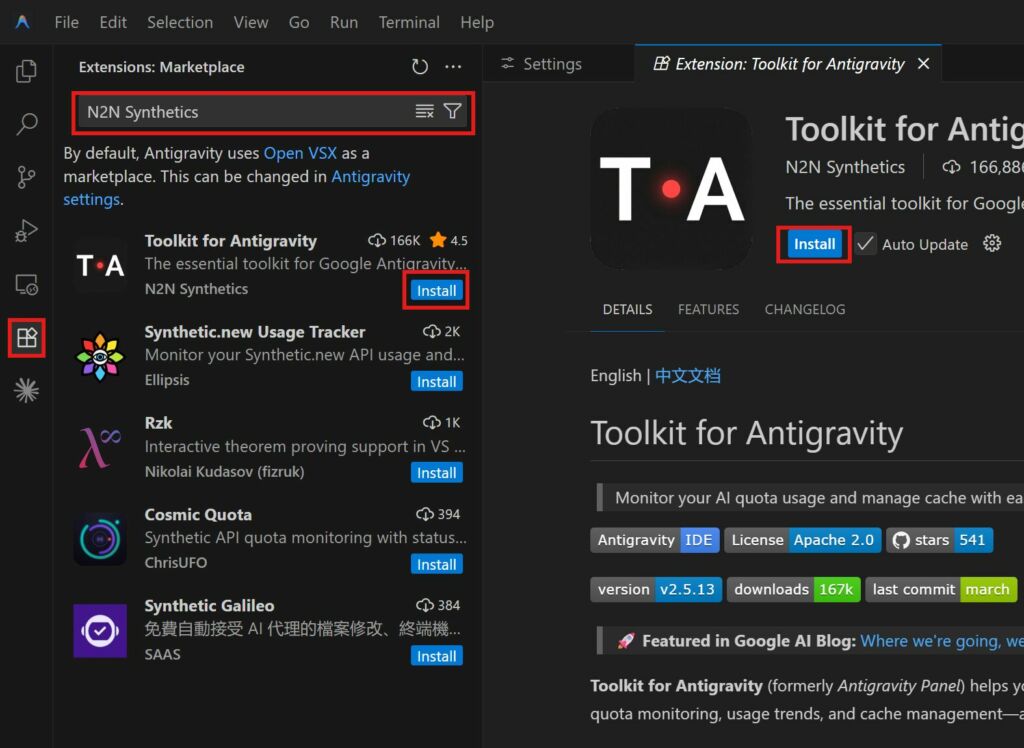This screenshot has height=748, width=1024.
Task: Click the Toolkit T·A icon in list
Action: [100, 265]
